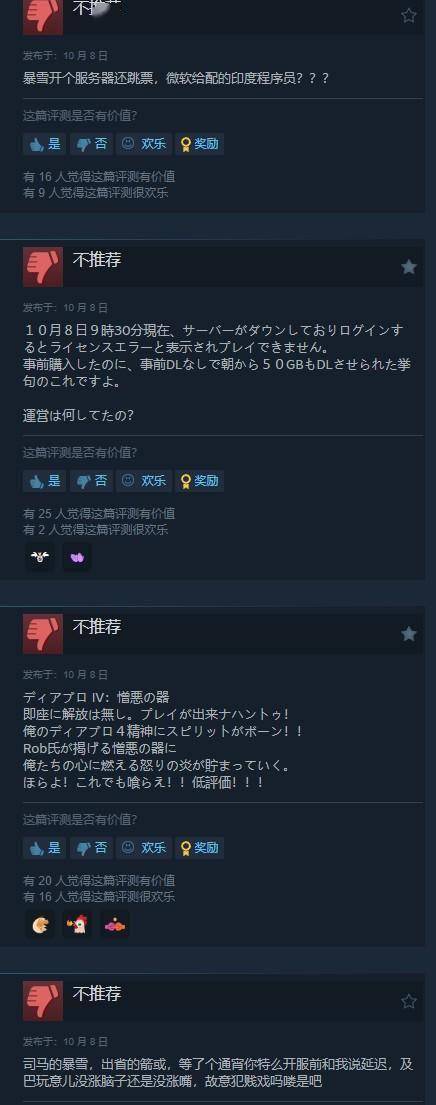Vote 是 on the 暴雪开个服务器 review

coord(44,144)
